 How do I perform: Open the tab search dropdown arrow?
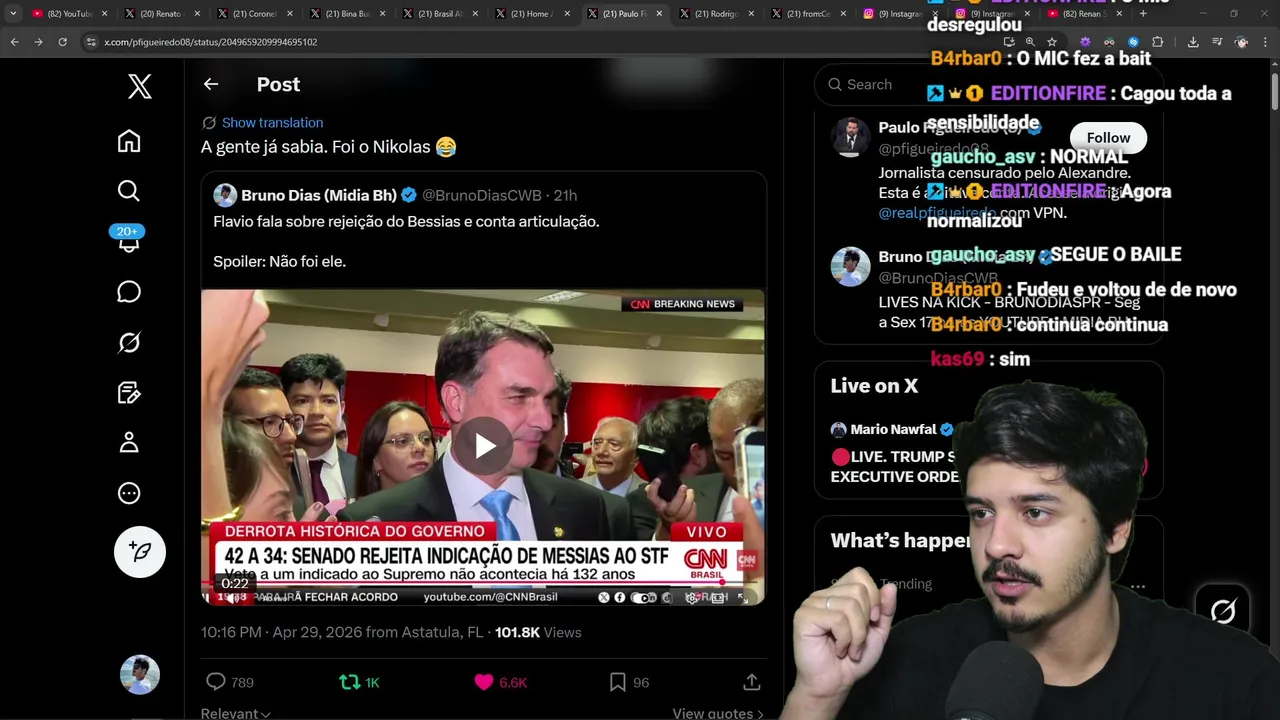(x=13, y=14)
